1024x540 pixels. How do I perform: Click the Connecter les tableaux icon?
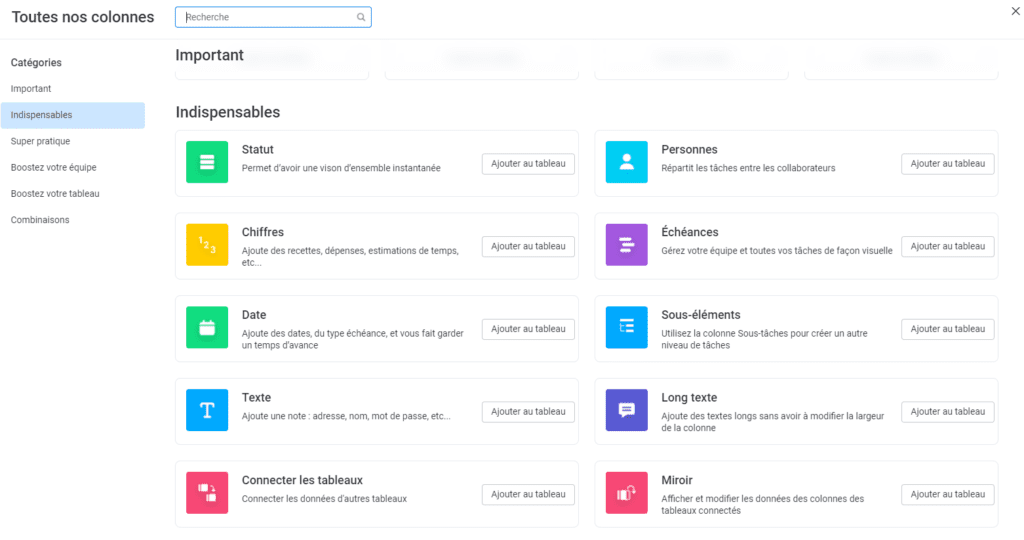tap(207, 493)
